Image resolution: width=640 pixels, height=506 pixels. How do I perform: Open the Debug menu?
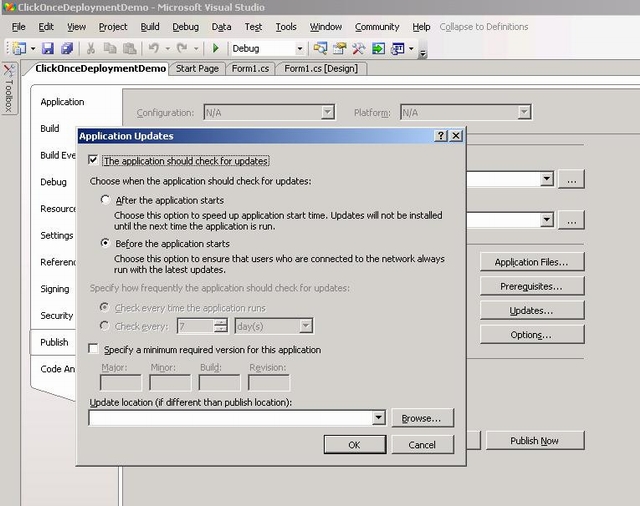[185, 27]
